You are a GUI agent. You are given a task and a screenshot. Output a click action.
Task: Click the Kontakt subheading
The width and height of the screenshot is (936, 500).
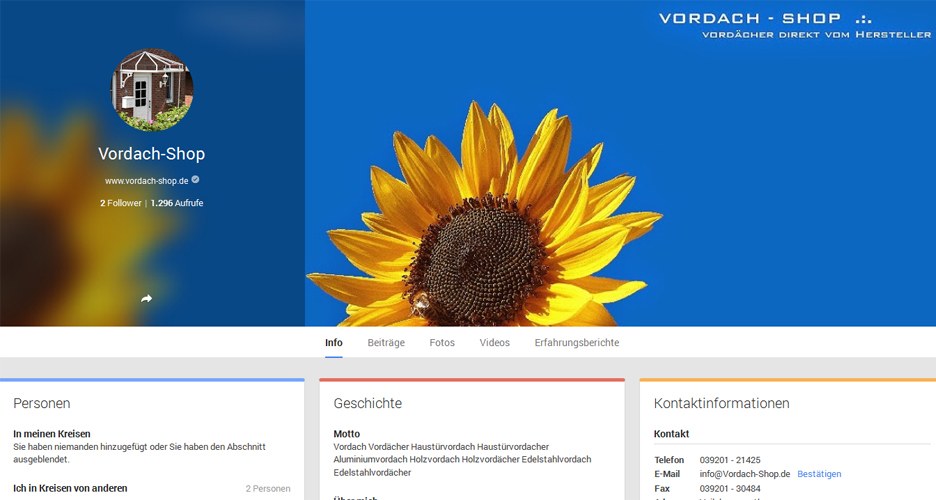672,434
